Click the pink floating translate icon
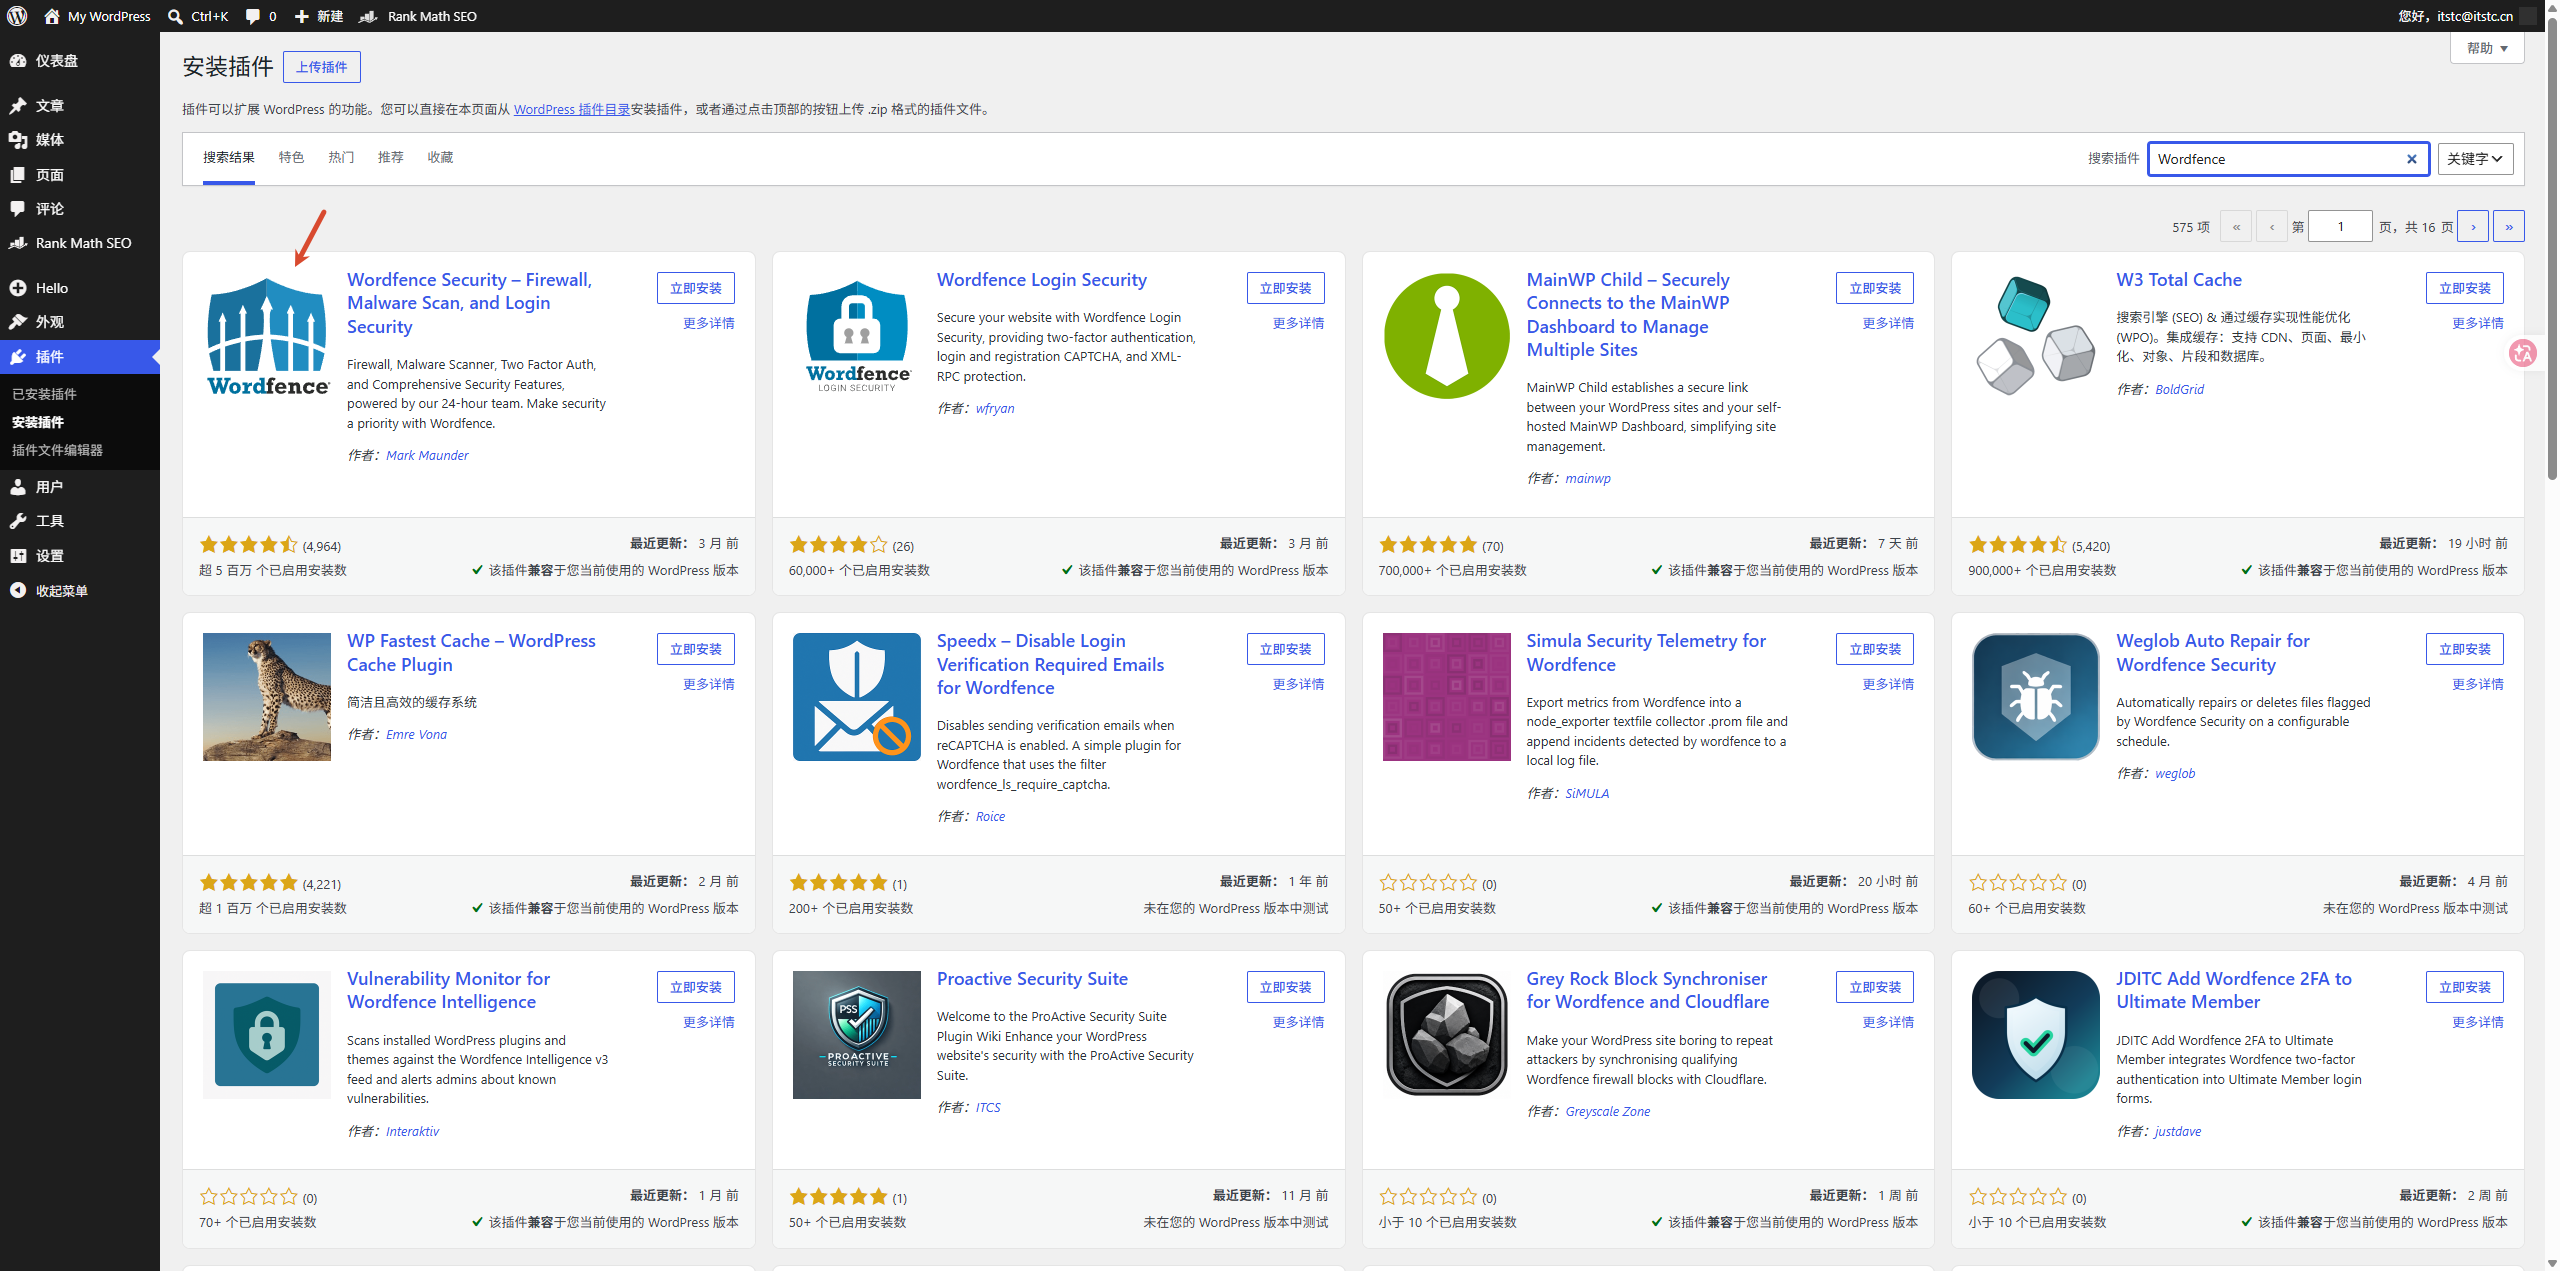This screenshot has width=2560, height=1271. (x=2523, y=353)
